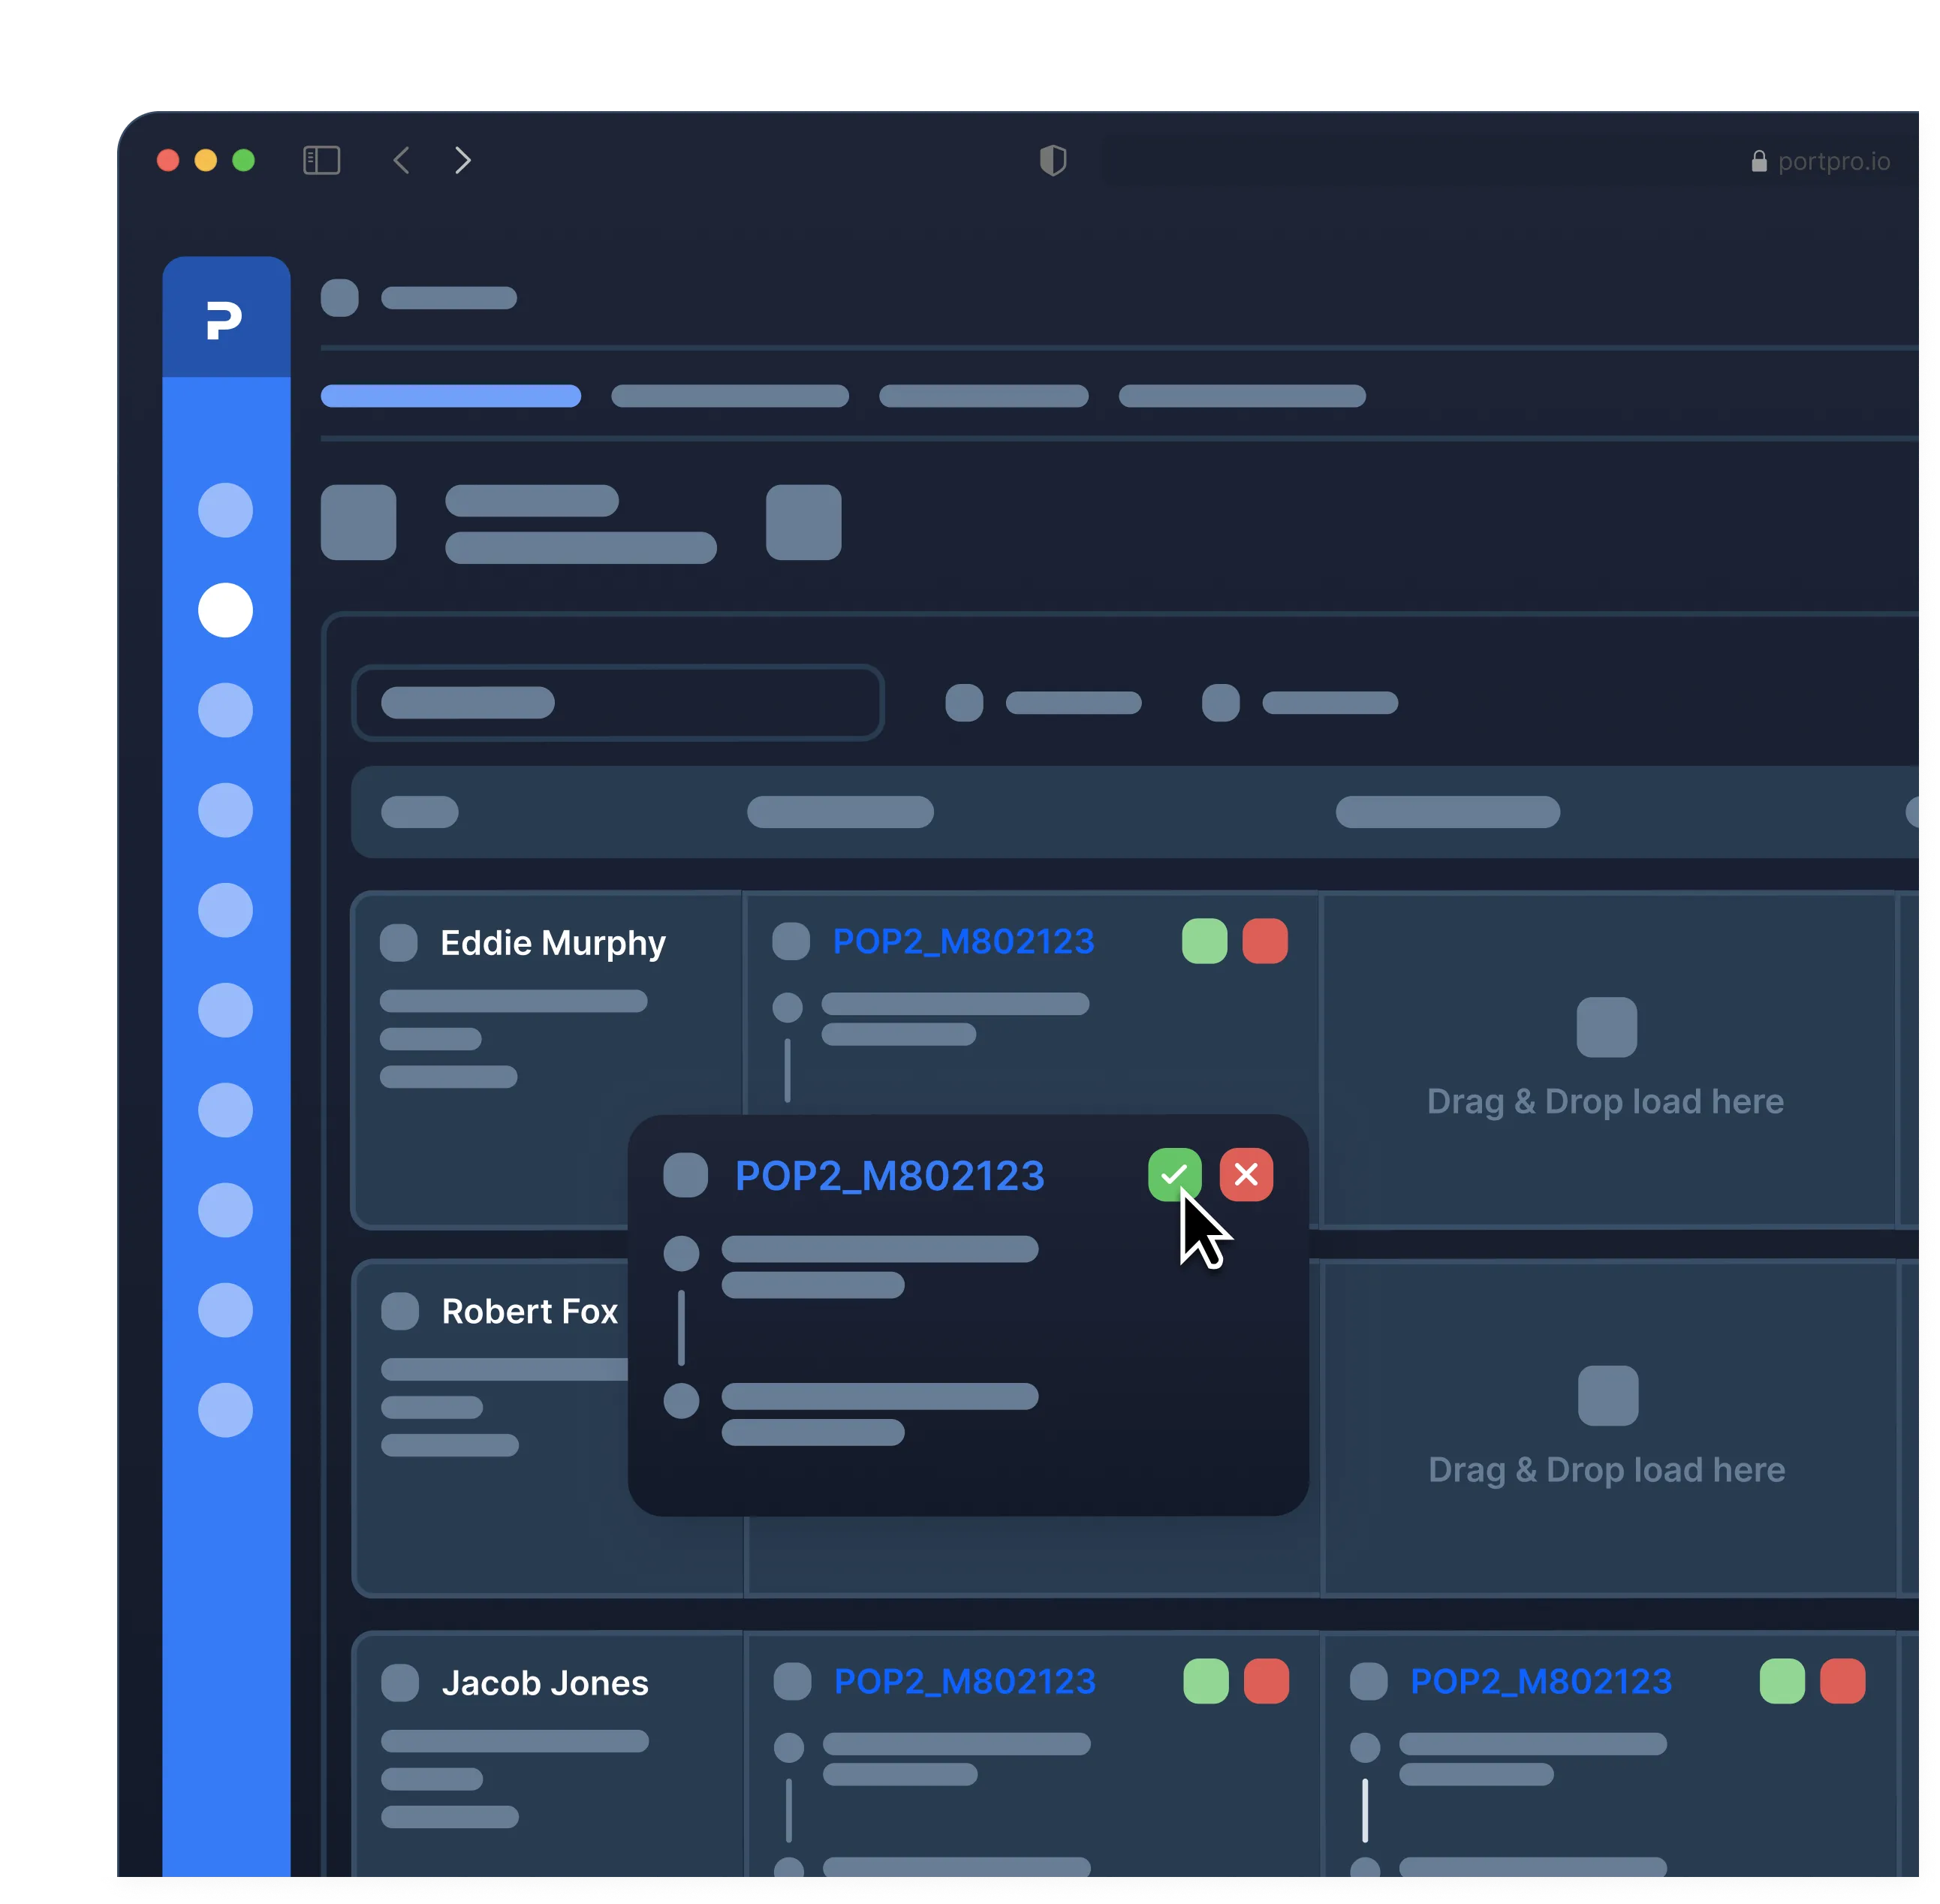Select the white active sidebar circle icon
1940x1904 pixels.
point(225,610)
